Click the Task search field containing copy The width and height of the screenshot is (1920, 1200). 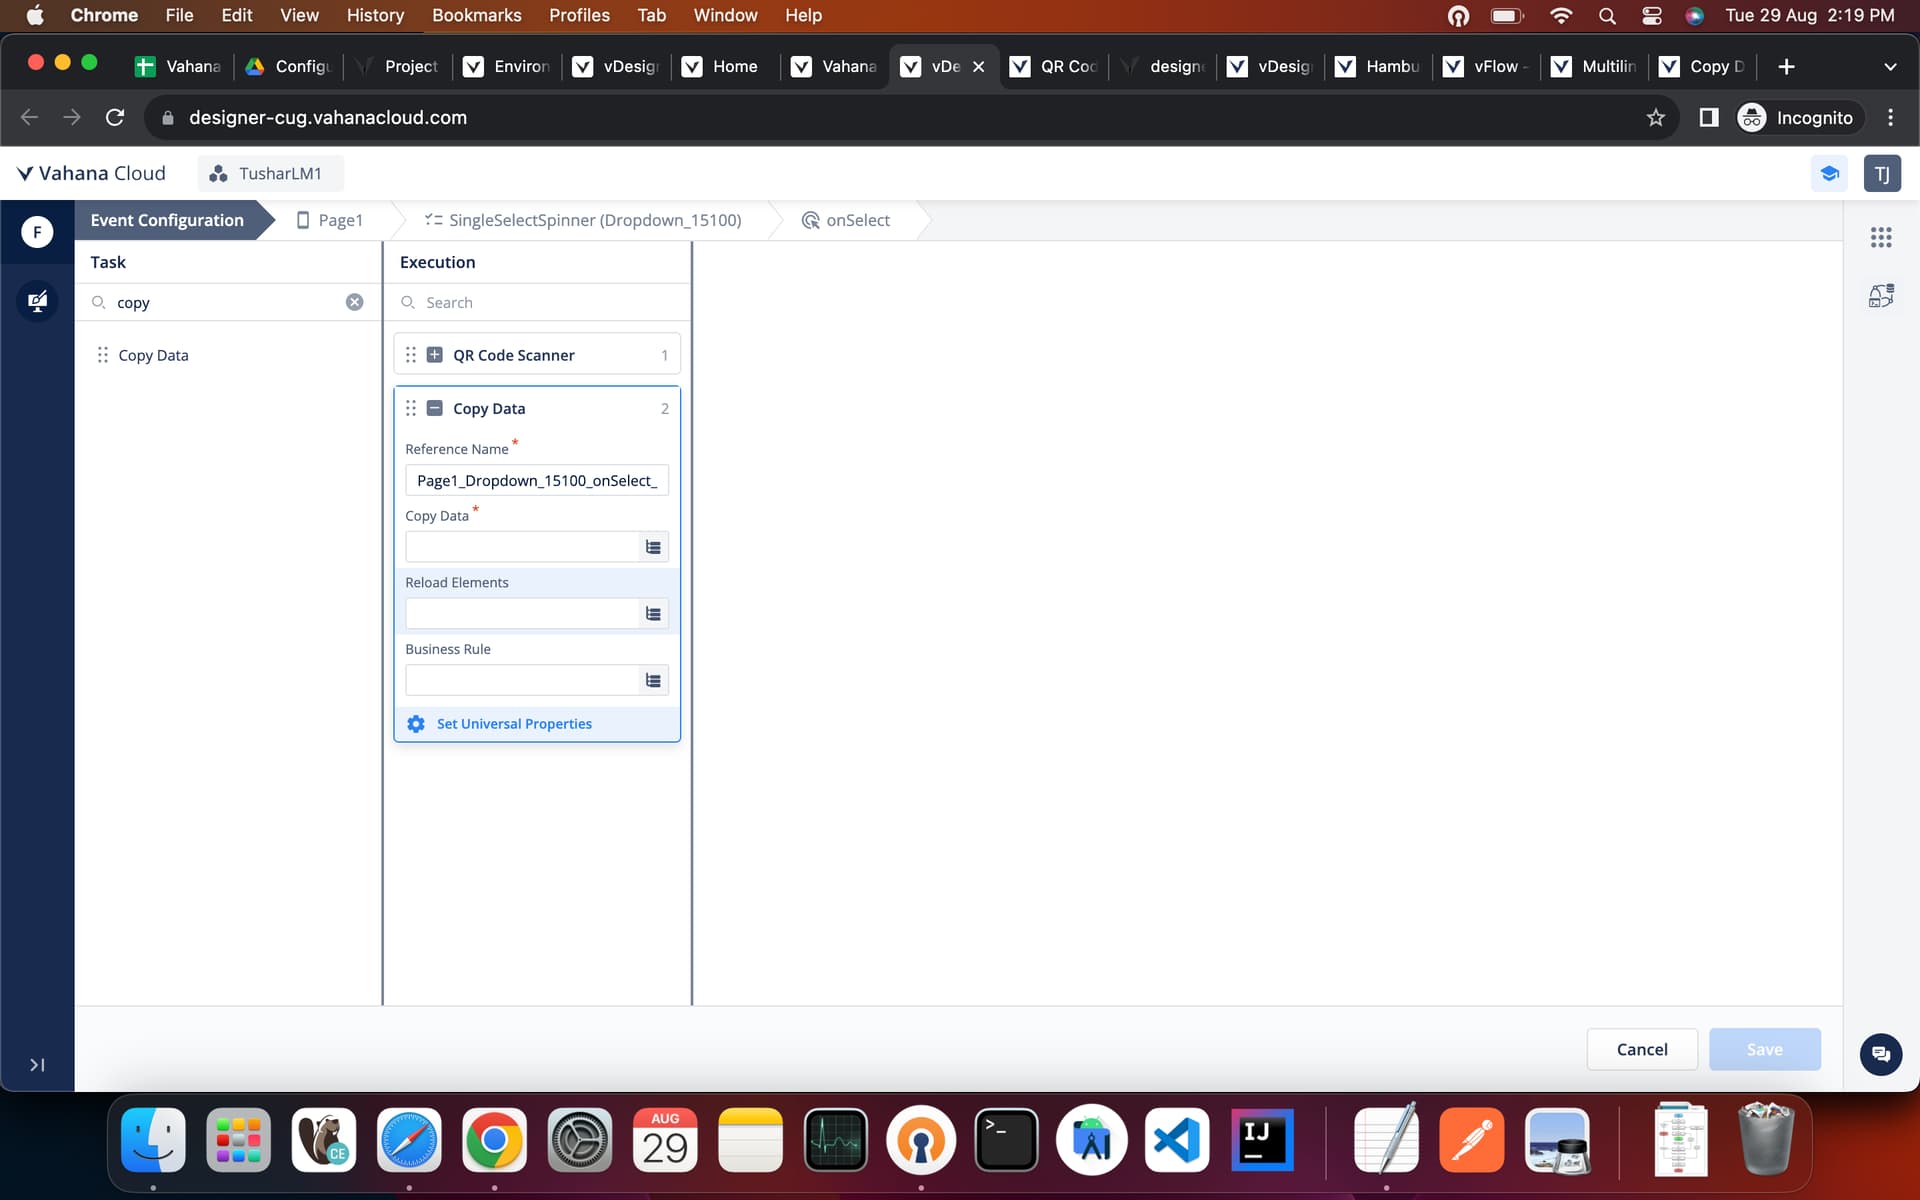229,302
